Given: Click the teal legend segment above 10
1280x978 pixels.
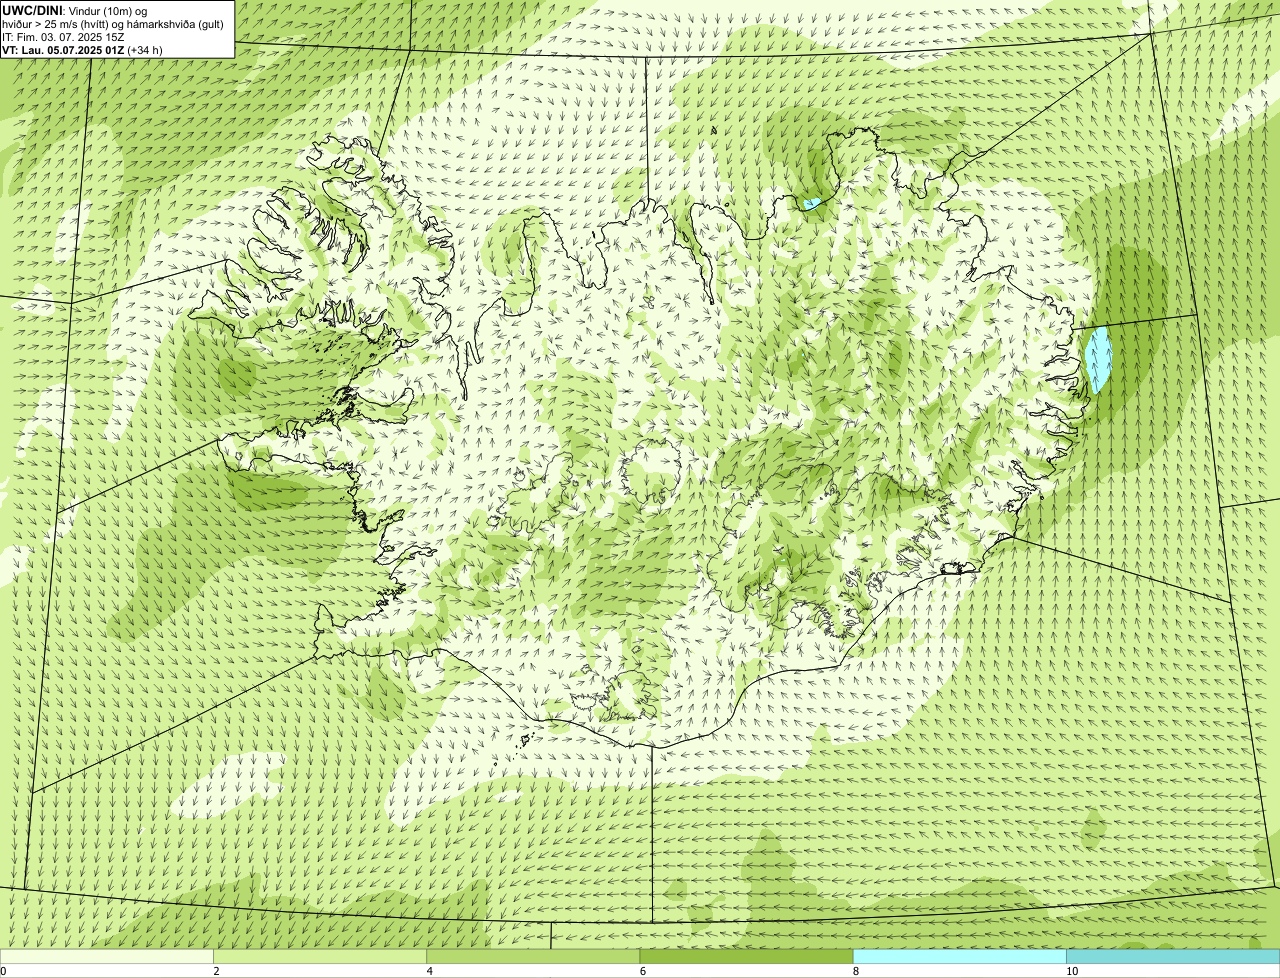Looking at the screenshot, I should pyautogui.click(x=1173, y=956).
